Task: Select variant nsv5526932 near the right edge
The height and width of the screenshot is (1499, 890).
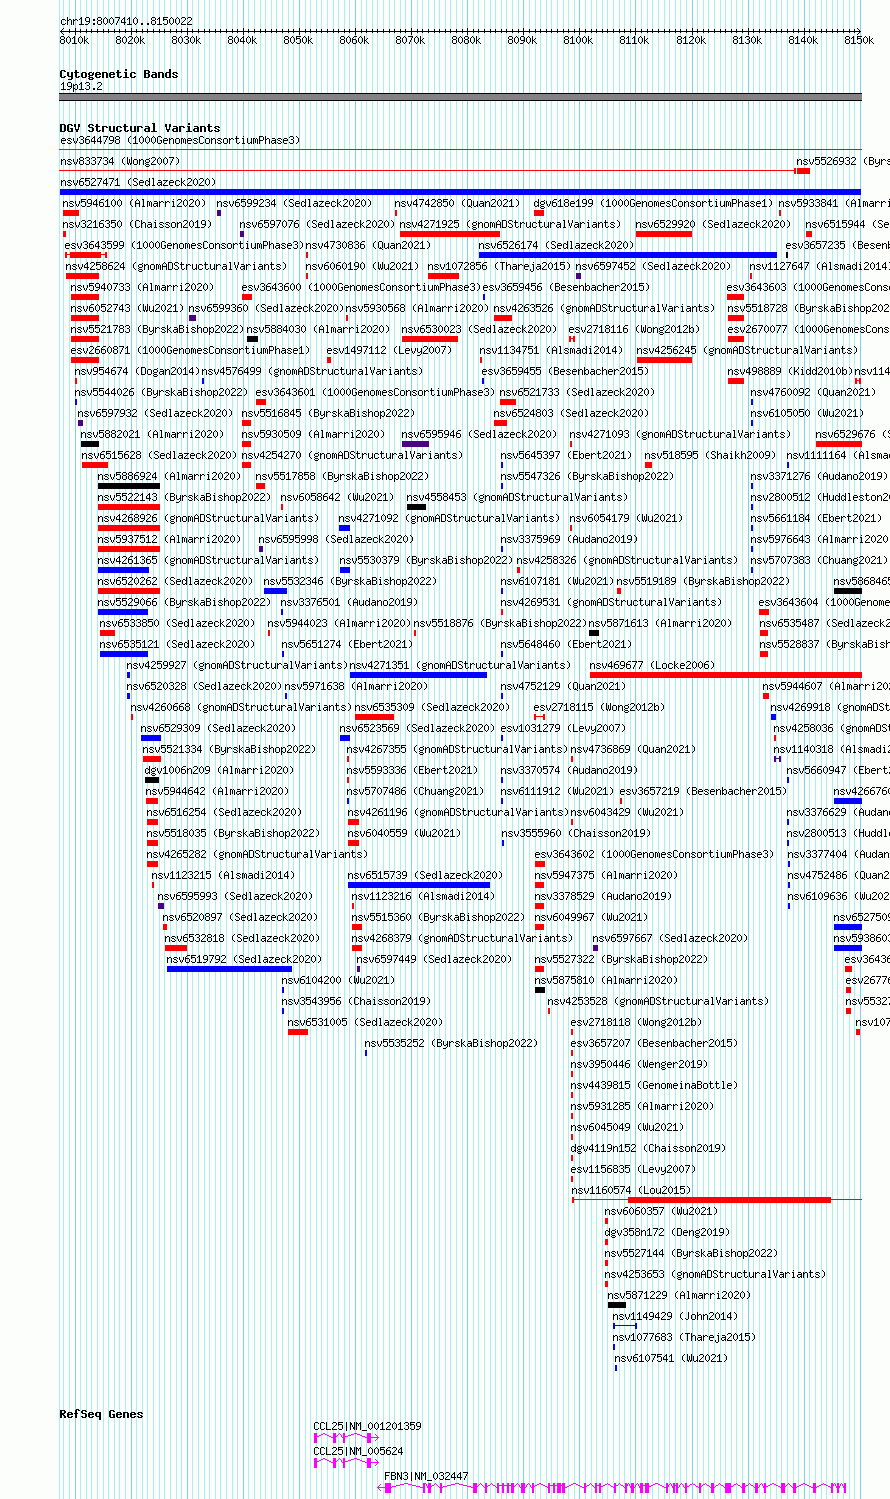Action: tap(843, 161)
